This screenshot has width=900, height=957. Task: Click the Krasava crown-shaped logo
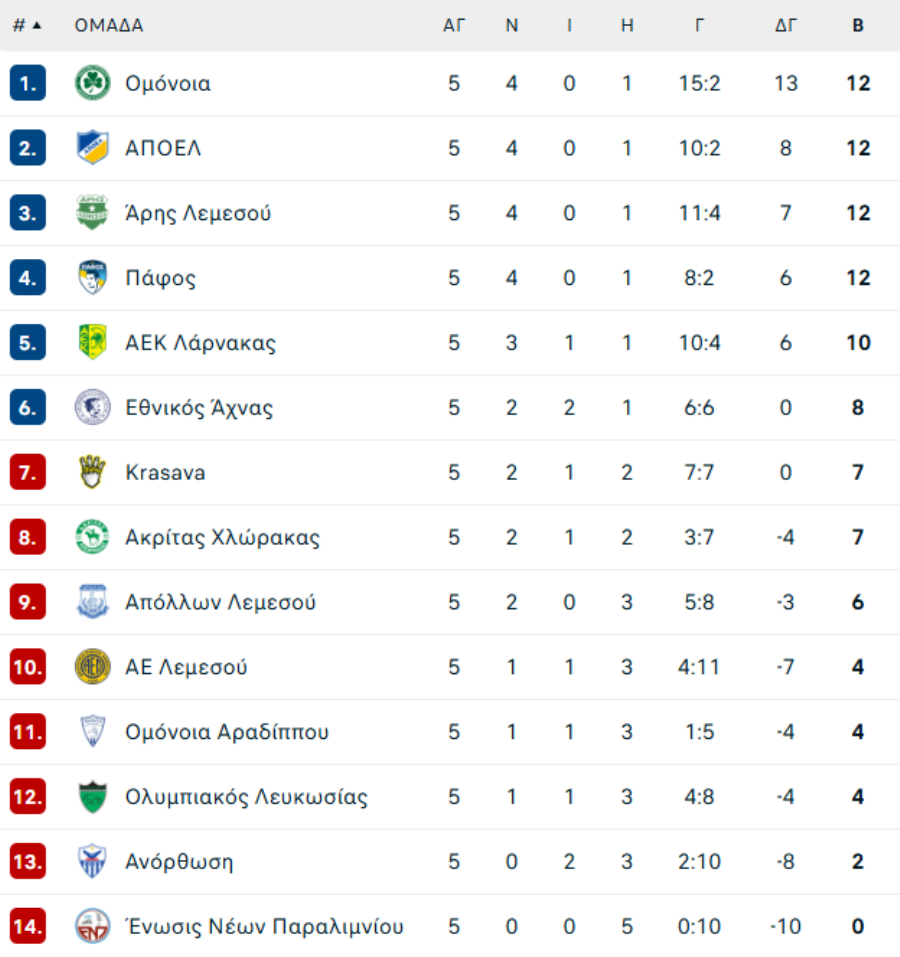tap(92, 472)
